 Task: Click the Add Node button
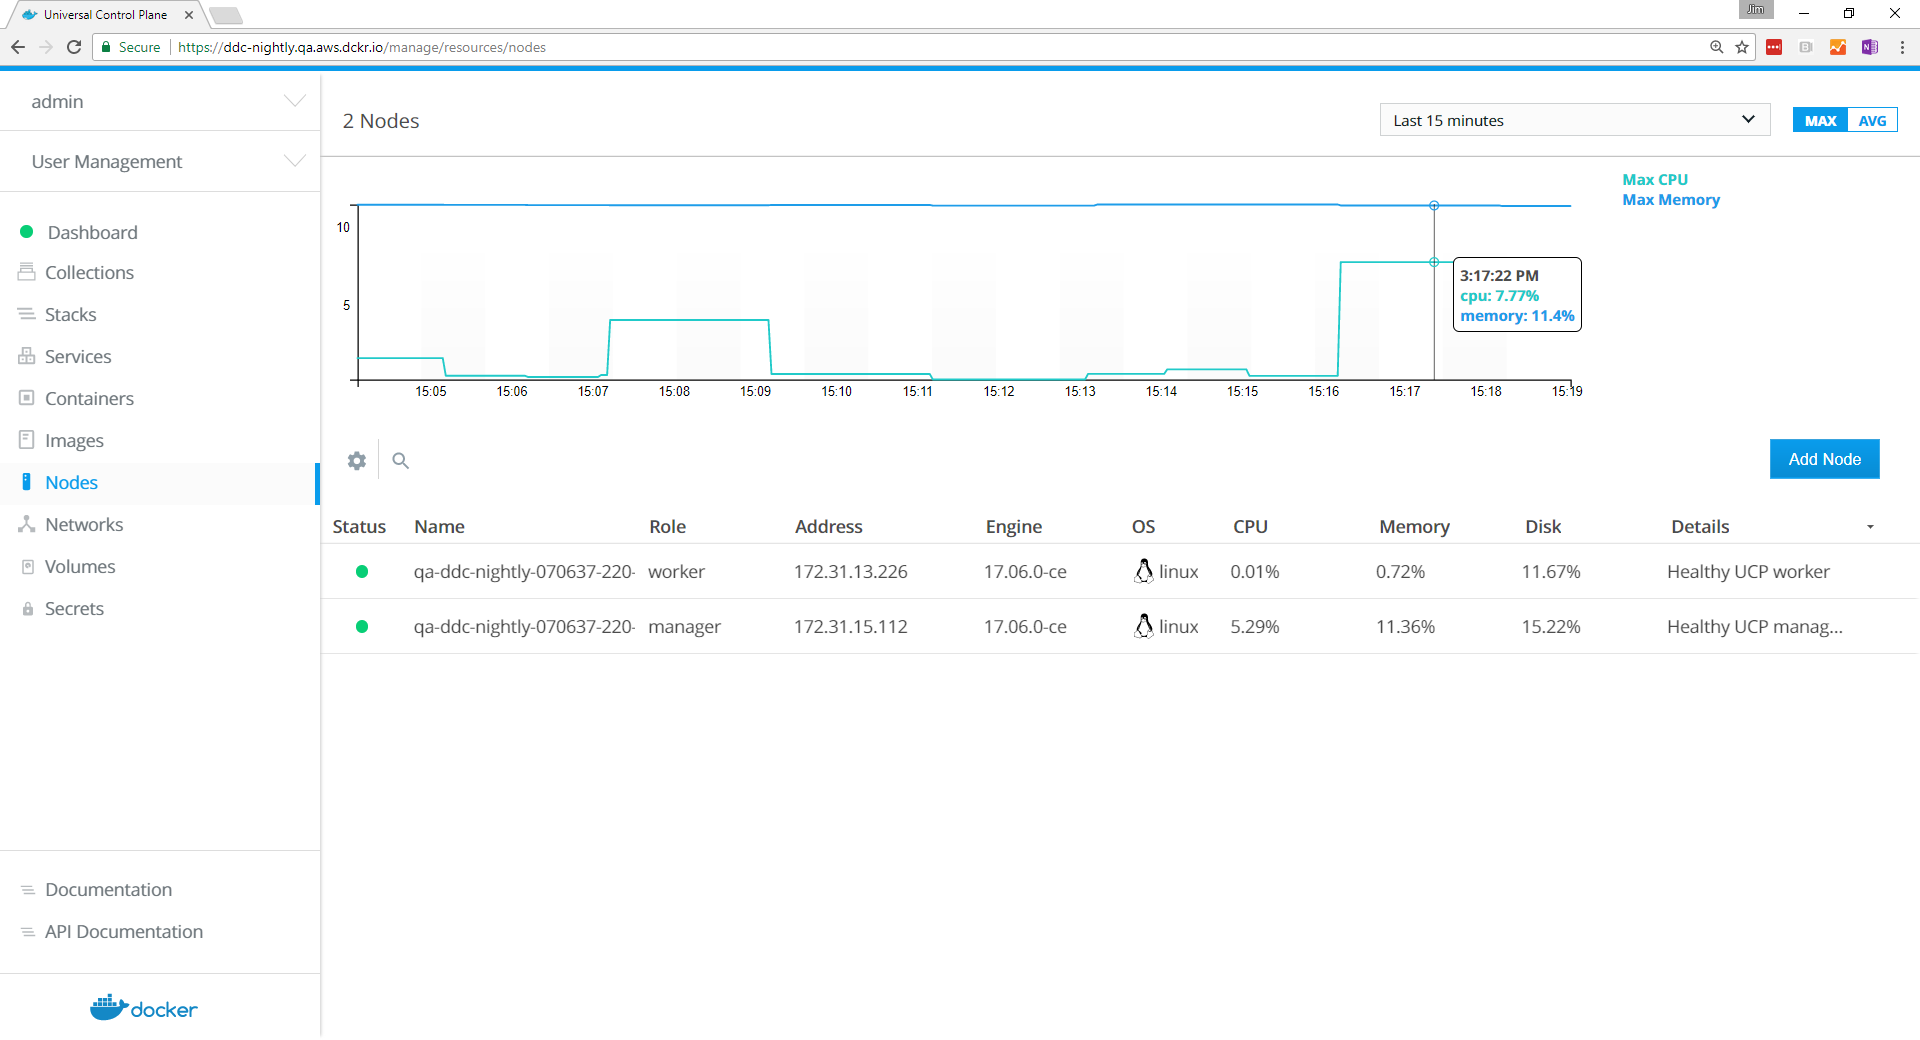[x=1824, y=459]
